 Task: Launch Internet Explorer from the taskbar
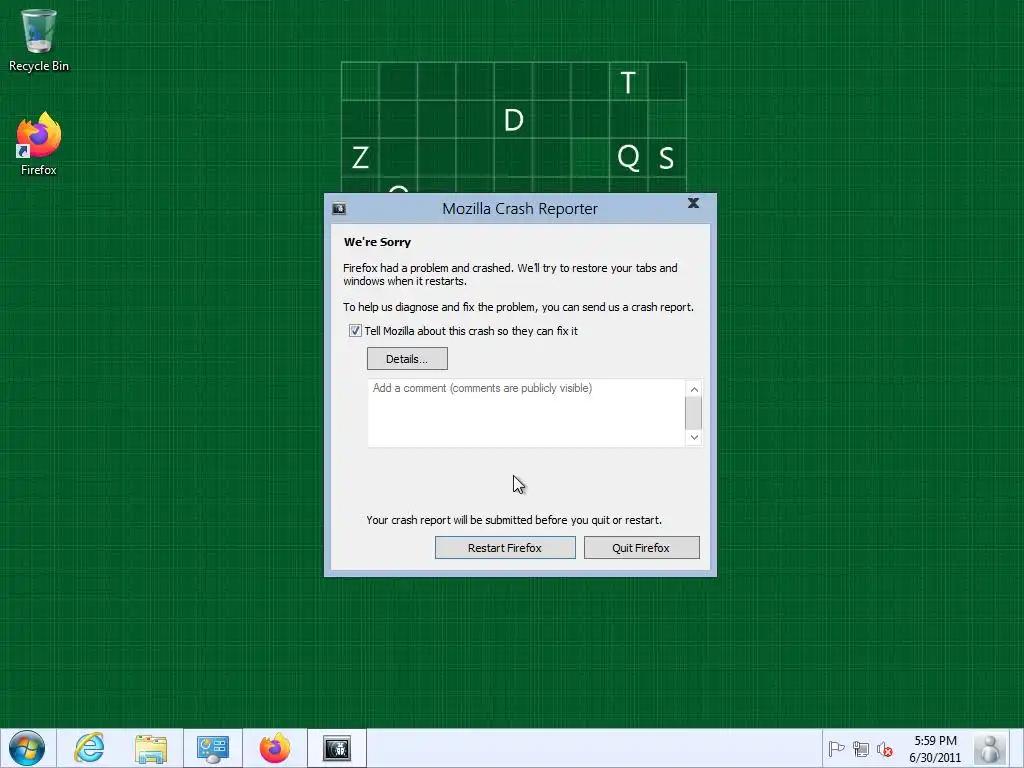click(x=89, y=748)
